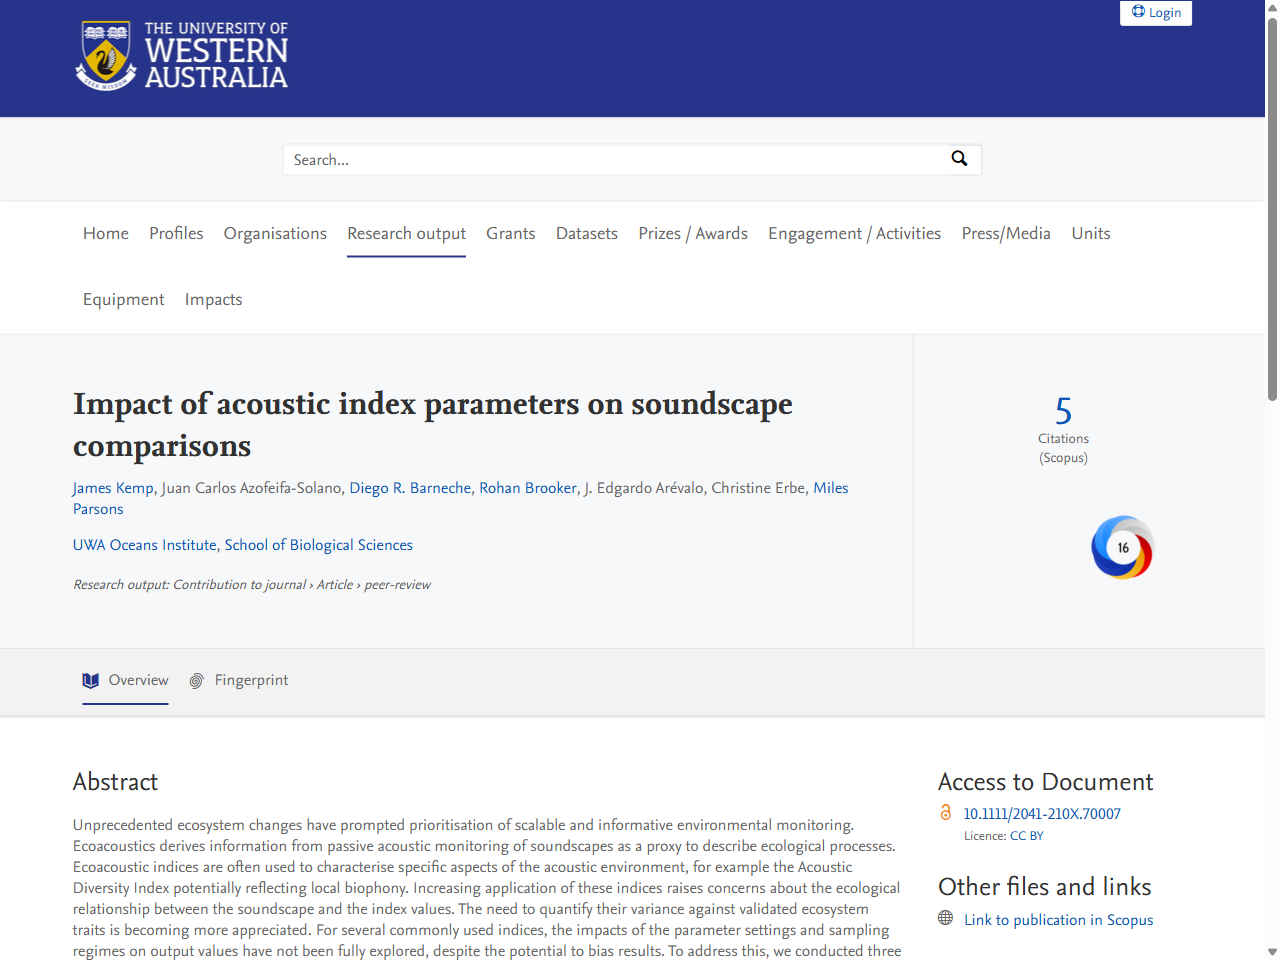Open the Profiles page
This screenshot has width=1280, height=960.
click(x=176, y=233)
